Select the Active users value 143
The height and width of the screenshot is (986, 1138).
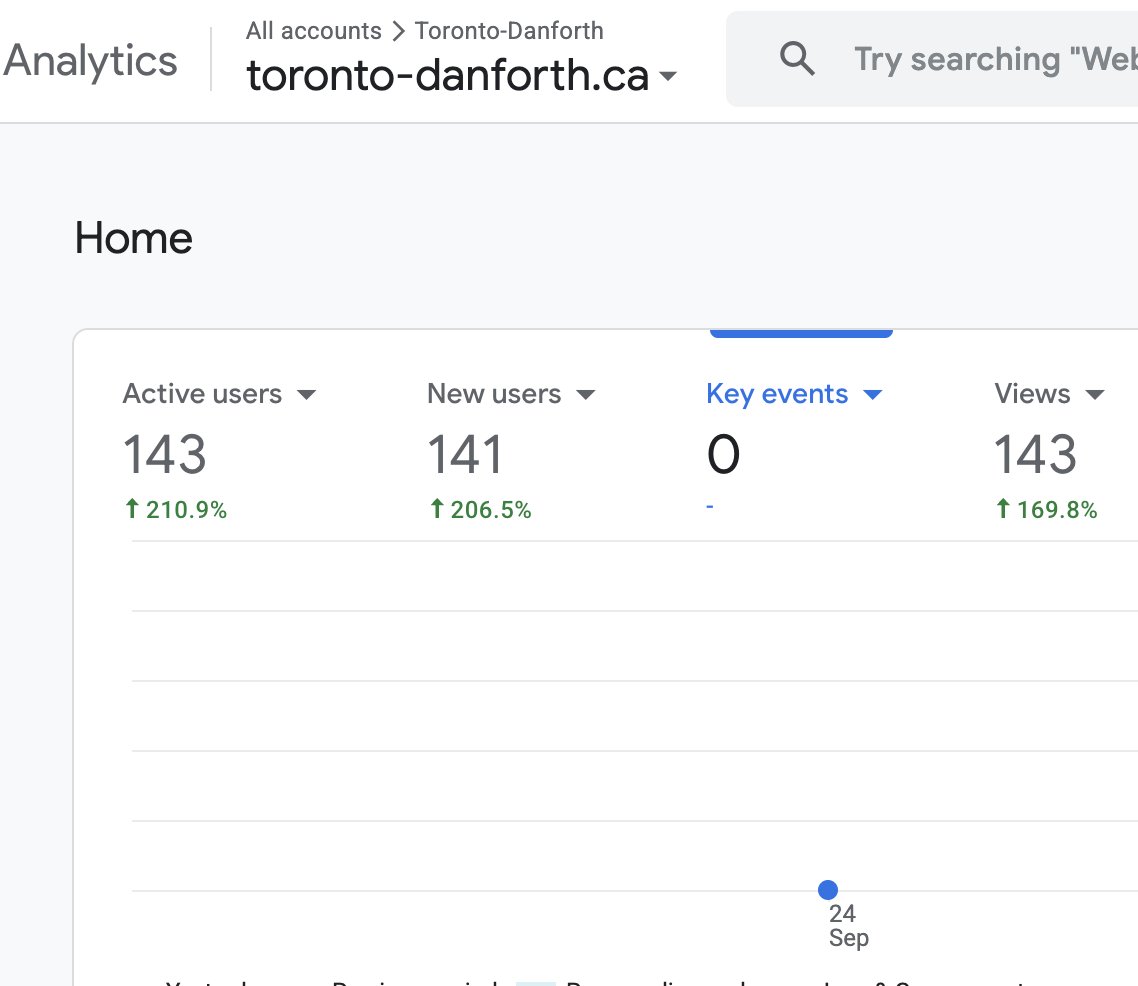(x=165, y=454)
